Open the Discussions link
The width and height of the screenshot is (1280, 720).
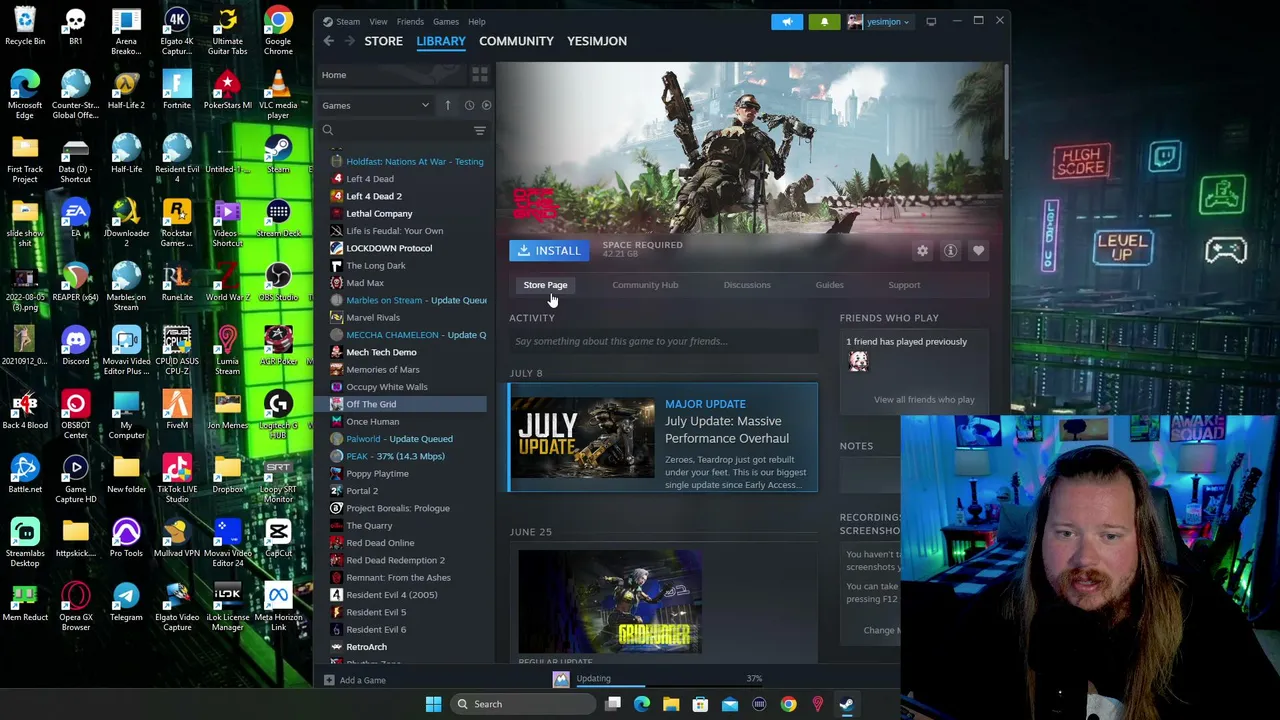[x=747, y=285]
